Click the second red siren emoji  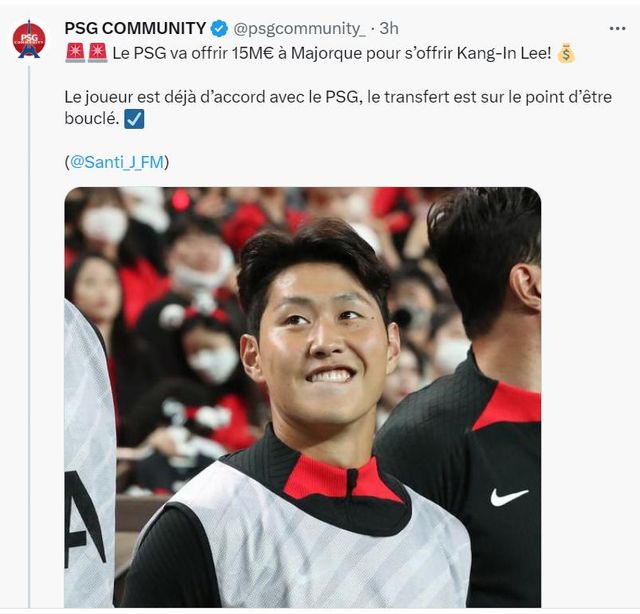[98, 53]
